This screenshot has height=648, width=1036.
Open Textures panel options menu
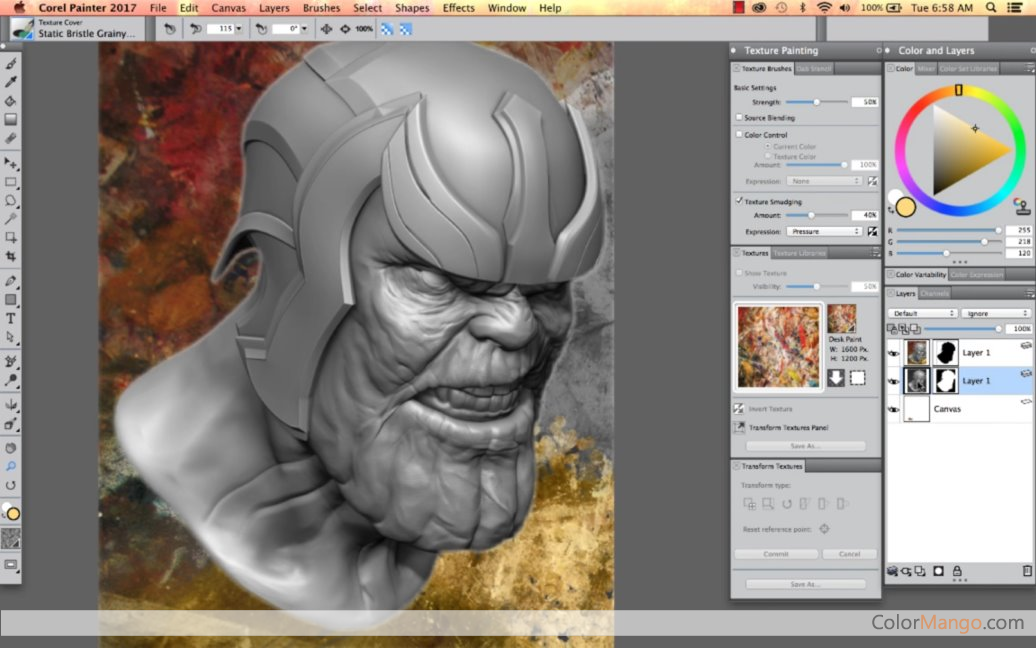click(x=875, y=253)
